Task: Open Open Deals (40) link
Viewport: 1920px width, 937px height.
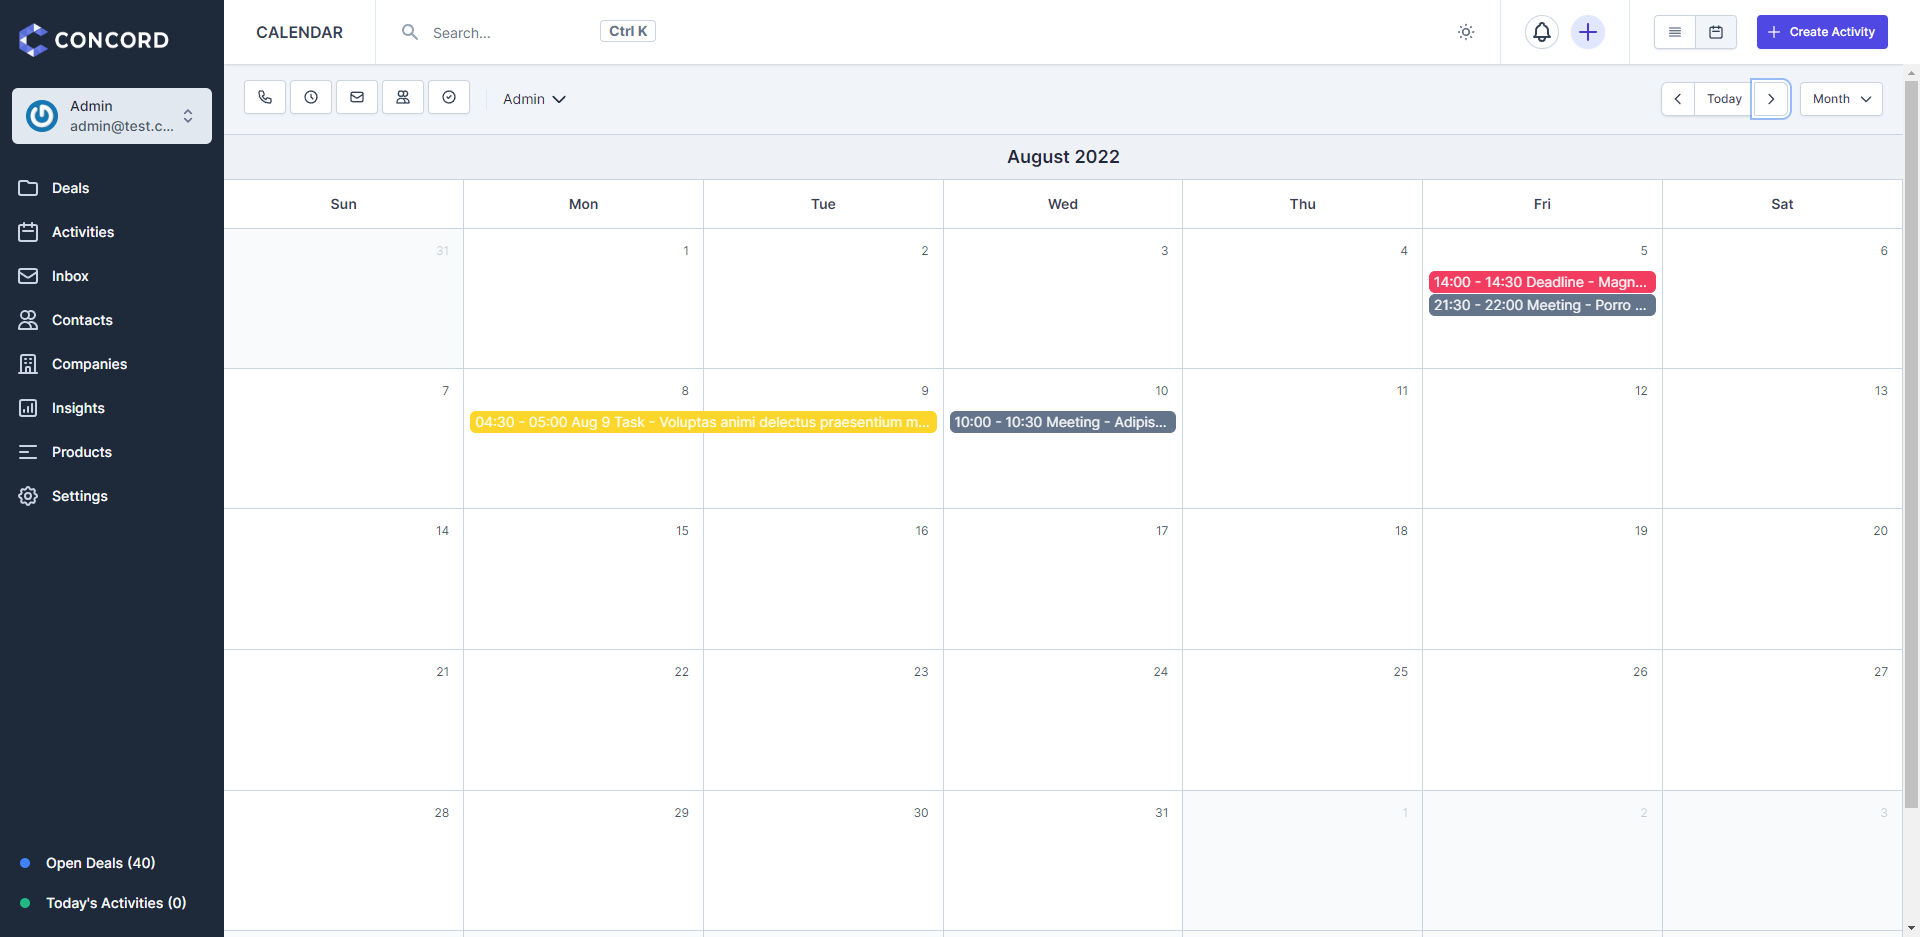Action: pos(100,863)
